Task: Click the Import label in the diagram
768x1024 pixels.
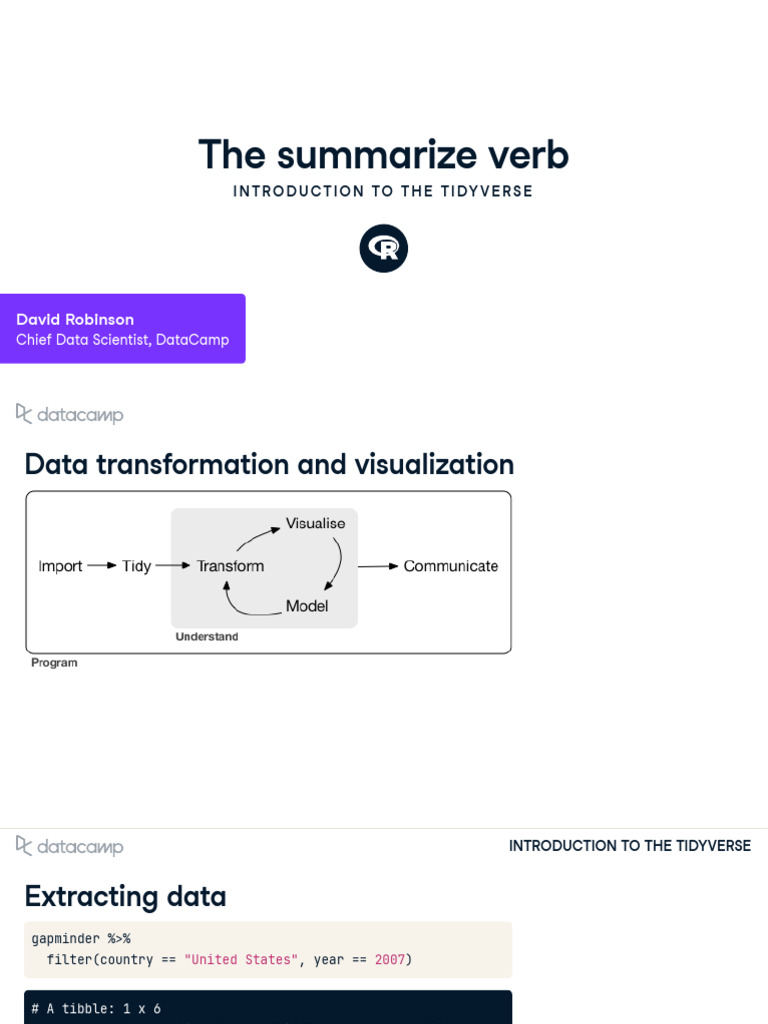Action: click(60, 566)
